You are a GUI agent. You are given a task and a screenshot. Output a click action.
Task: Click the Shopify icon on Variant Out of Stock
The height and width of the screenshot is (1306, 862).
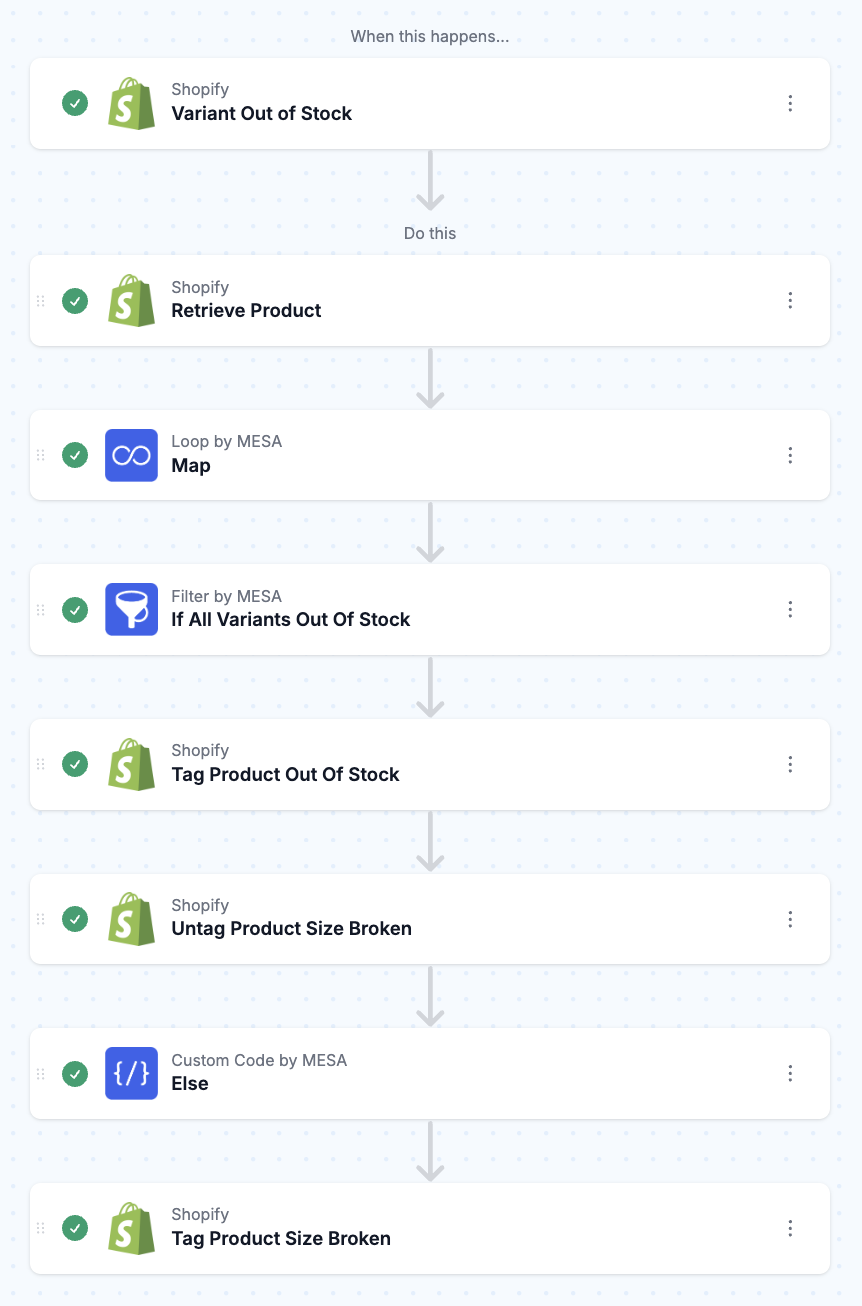click(131, 103)
